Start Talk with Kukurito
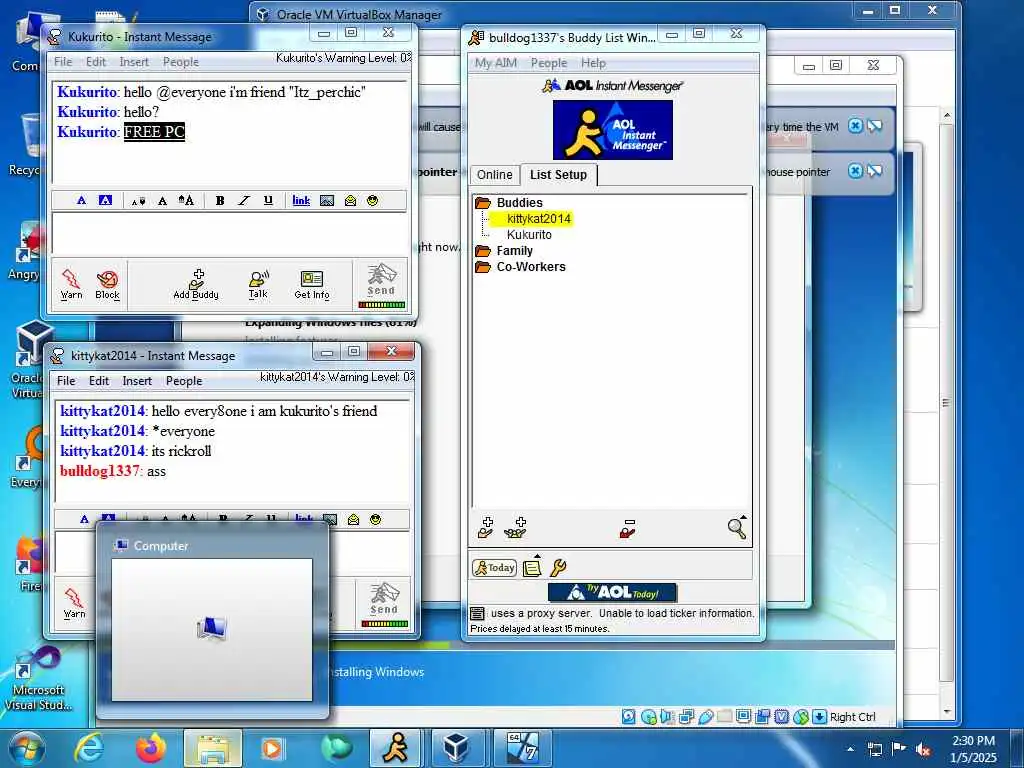The image size is (1024, 768). click(x=259, y=284)
